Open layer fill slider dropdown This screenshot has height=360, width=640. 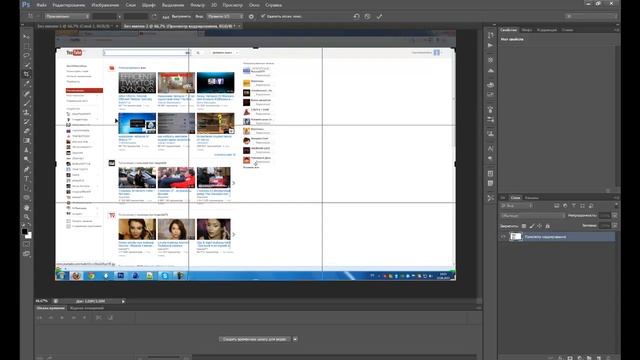tap(615, 225)
